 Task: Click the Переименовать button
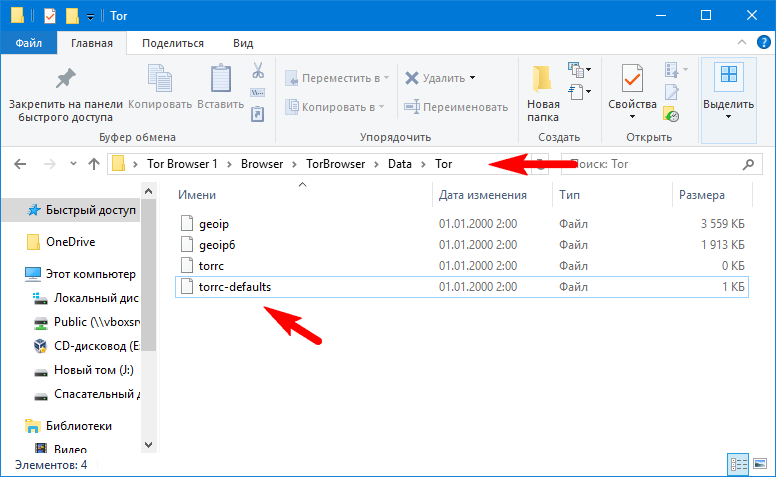click(x=456, y=107)
